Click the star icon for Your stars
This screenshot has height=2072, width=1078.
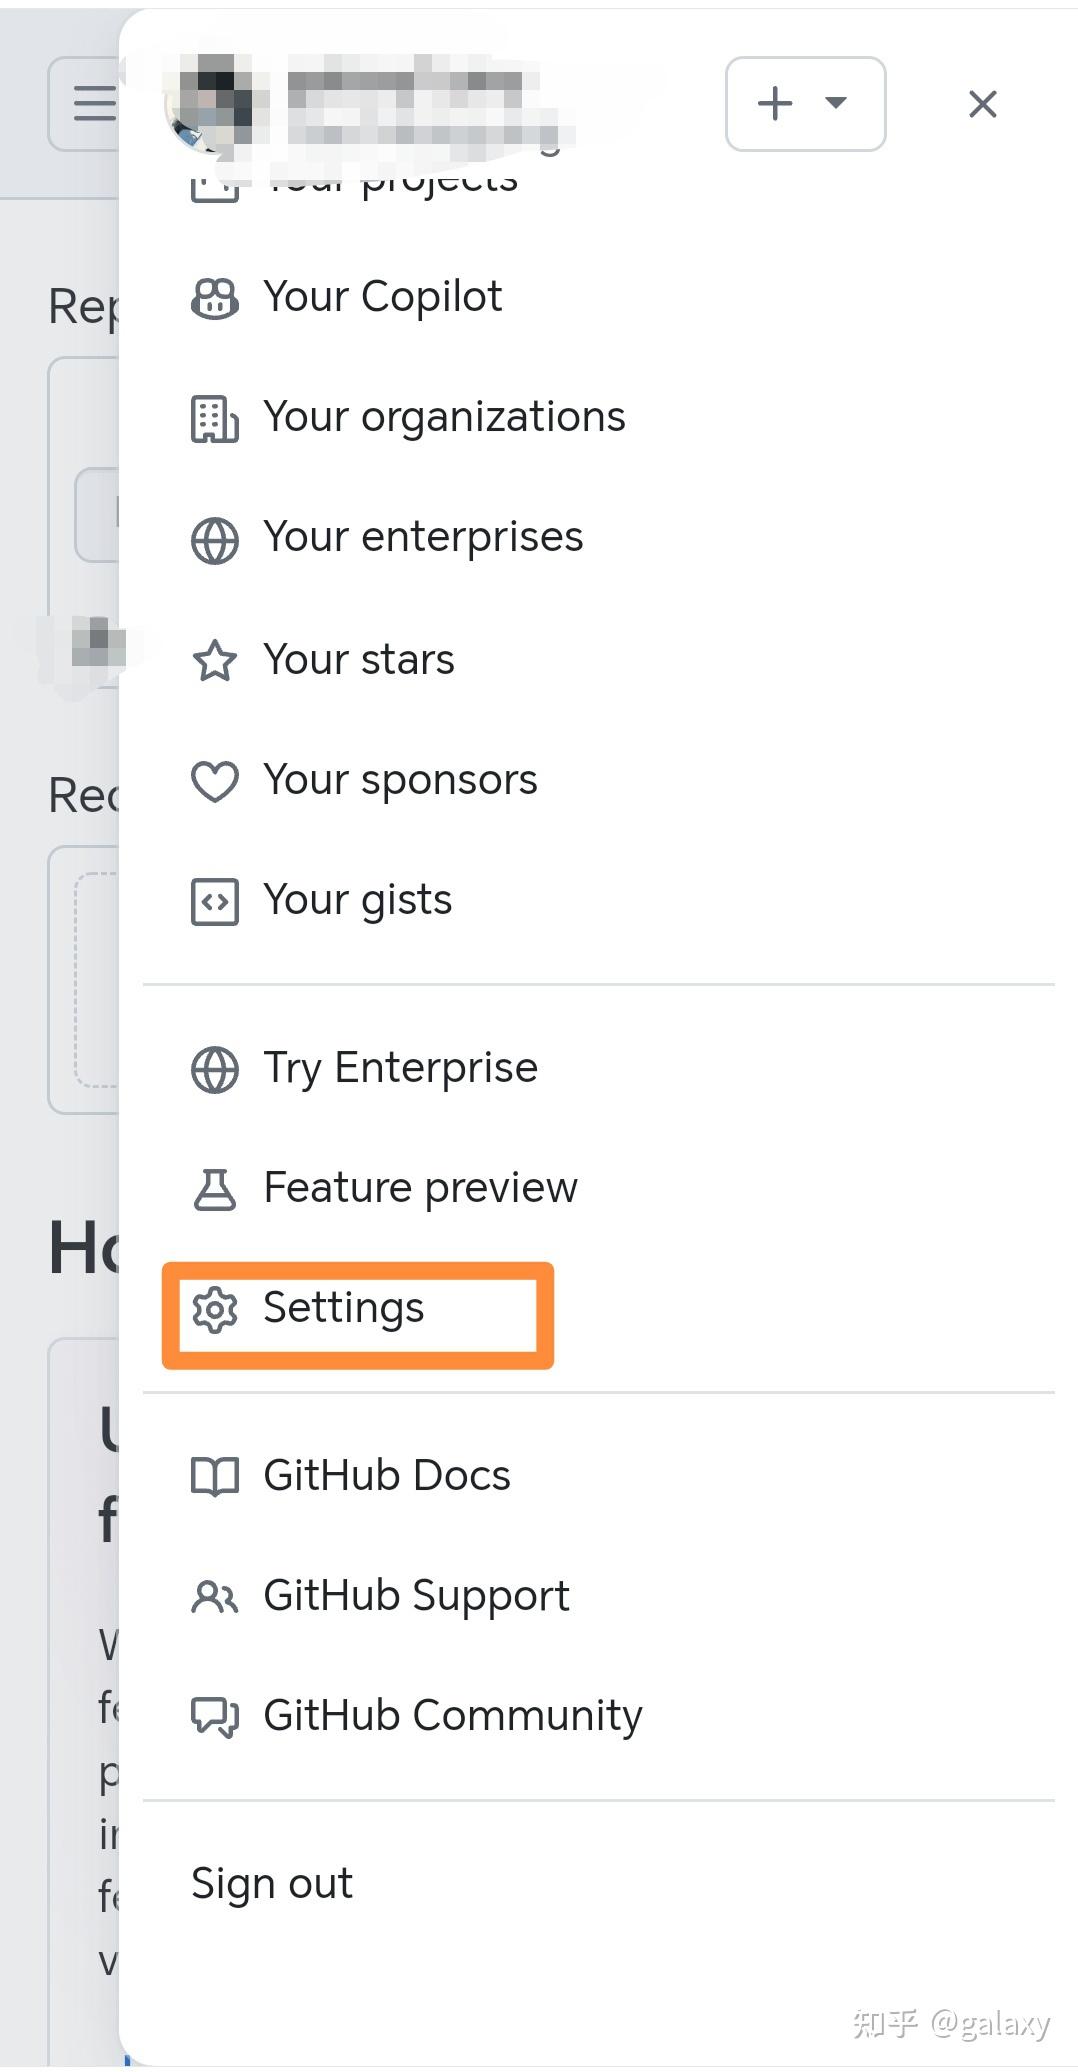click(214, 661)
